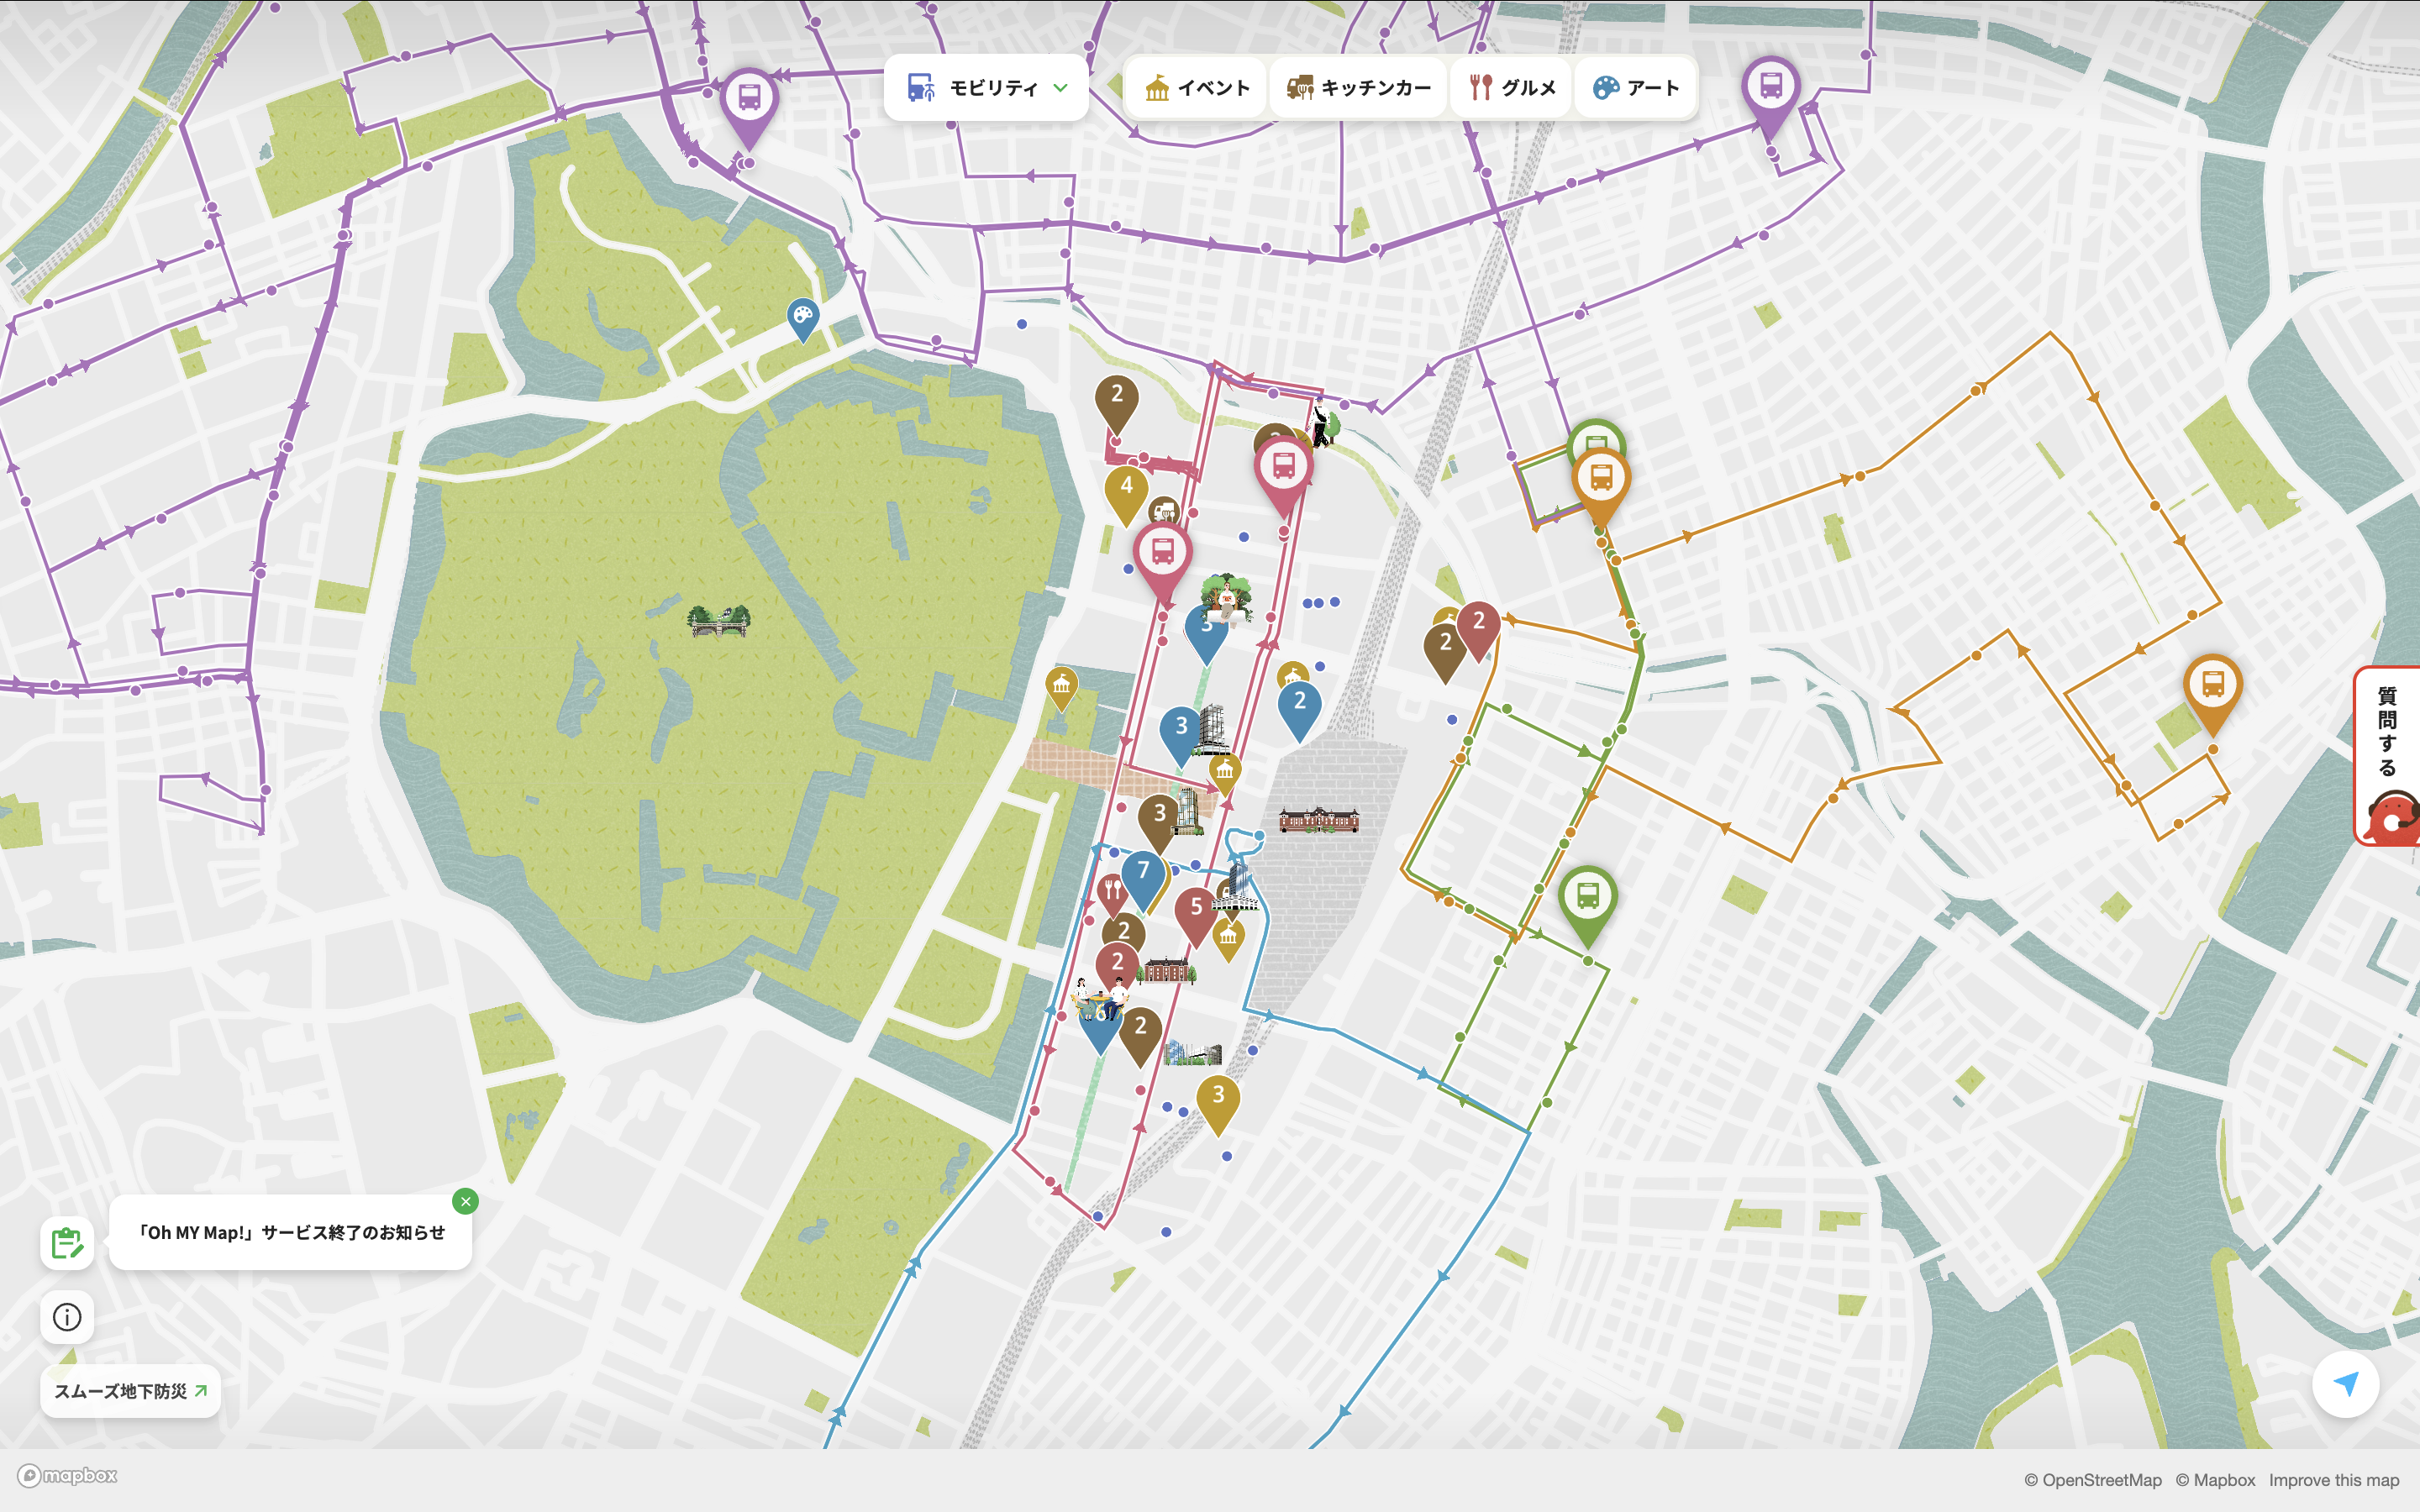Viewport: 2420px width, 1512px height.
Task: Select the lone yellow event pin near moat
Action: (1061, 689)
